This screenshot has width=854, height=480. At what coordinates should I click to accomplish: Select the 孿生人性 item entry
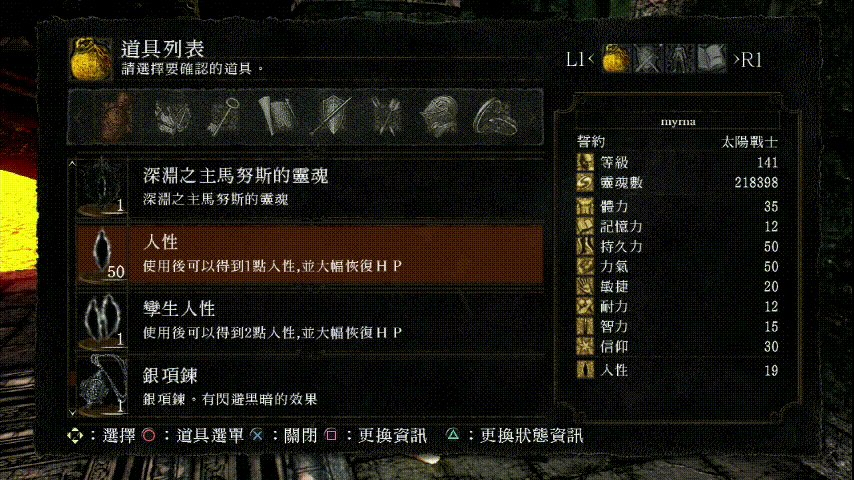309,321
